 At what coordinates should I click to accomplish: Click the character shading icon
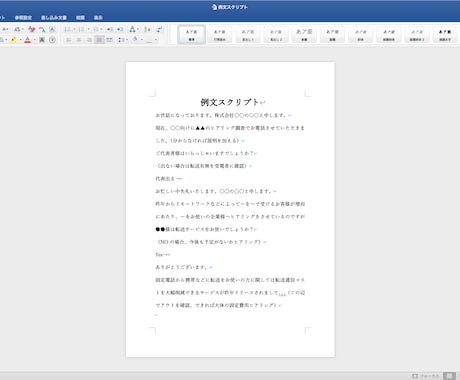[x=42, y=40]
